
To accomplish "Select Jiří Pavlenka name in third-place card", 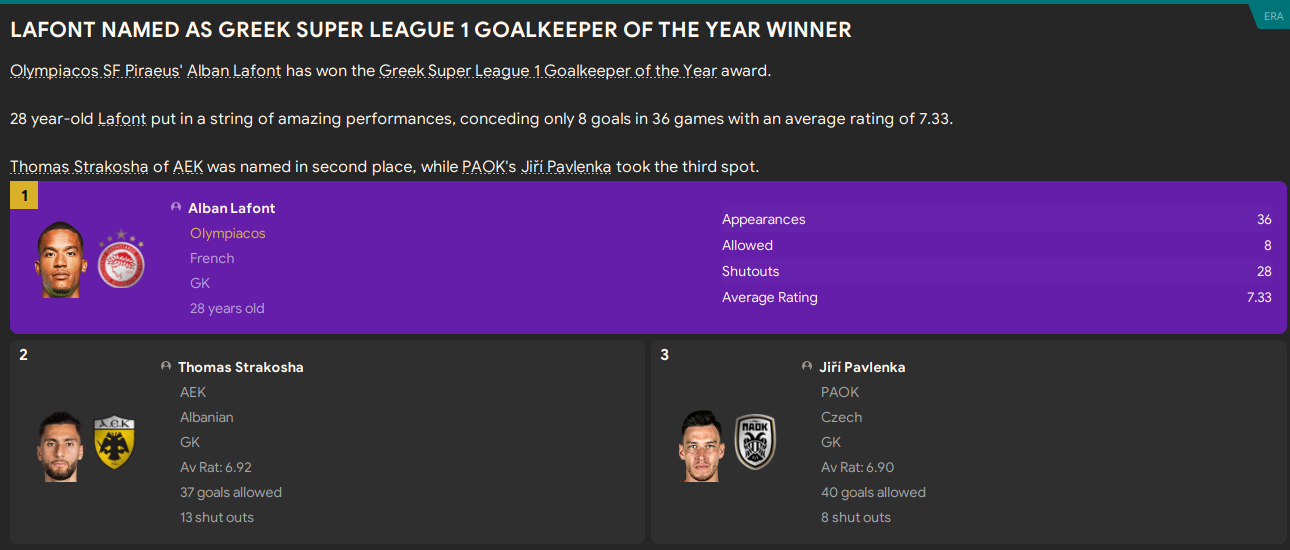I will tap(862, 367).
